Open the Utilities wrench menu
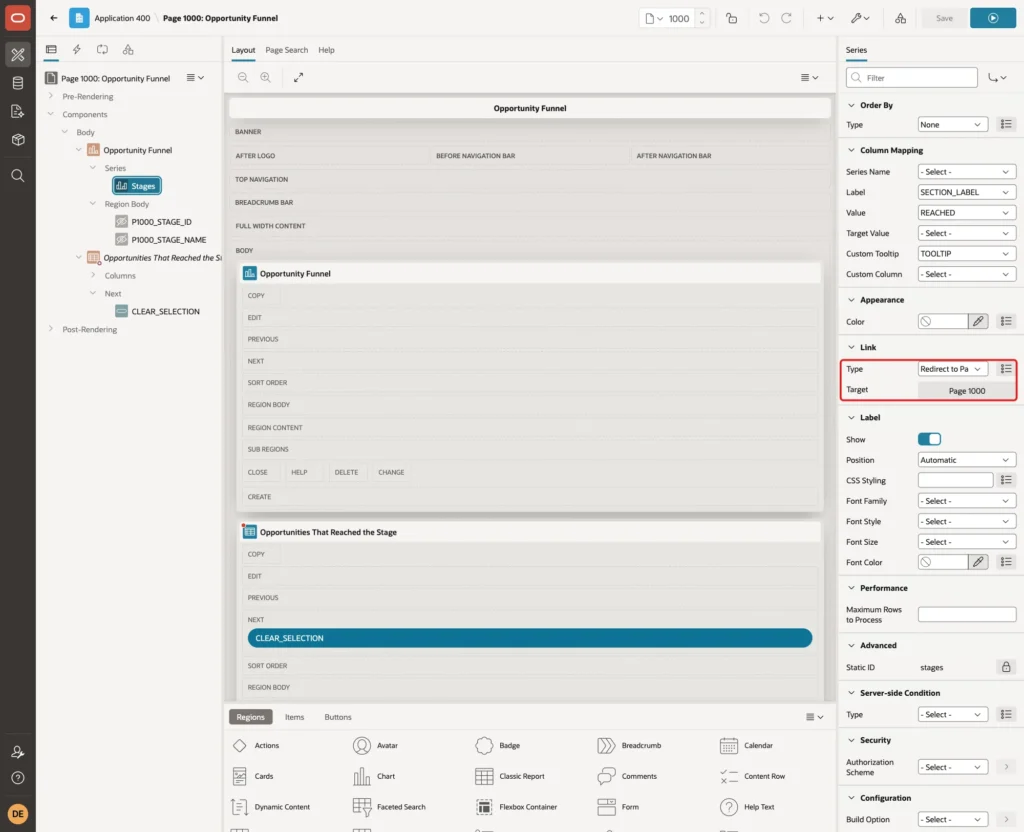The height and width of the screenshot is (832, 1024). click(859, 18)
